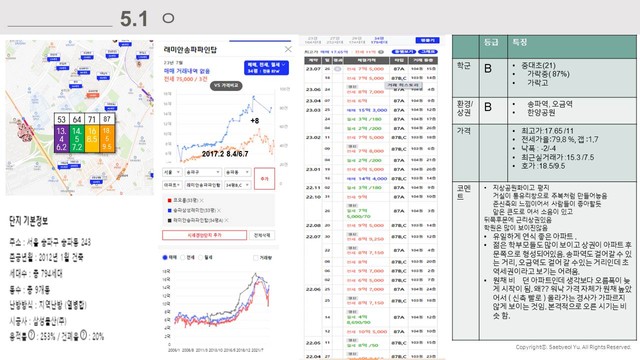This screenshot has height=360, width=640.
Task: Click the 전세 6억 transaction in 23.04
Action: 357,101
